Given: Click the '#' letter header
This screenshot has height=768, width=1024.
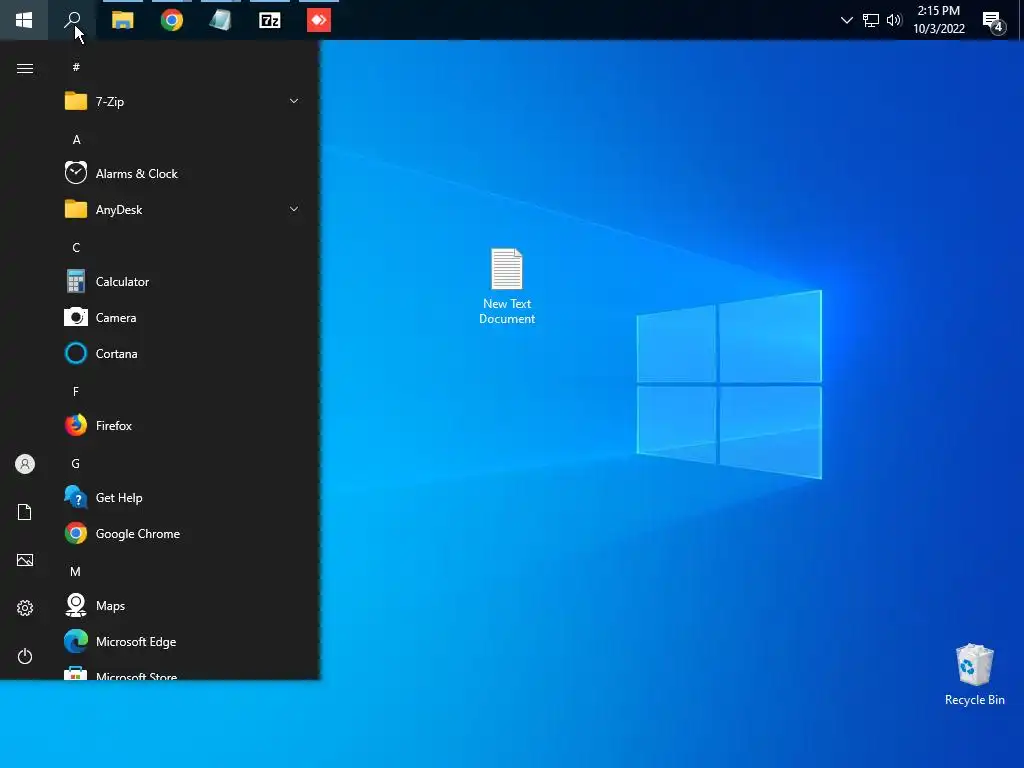Looking at the screenshot, I should click(76, 67).
